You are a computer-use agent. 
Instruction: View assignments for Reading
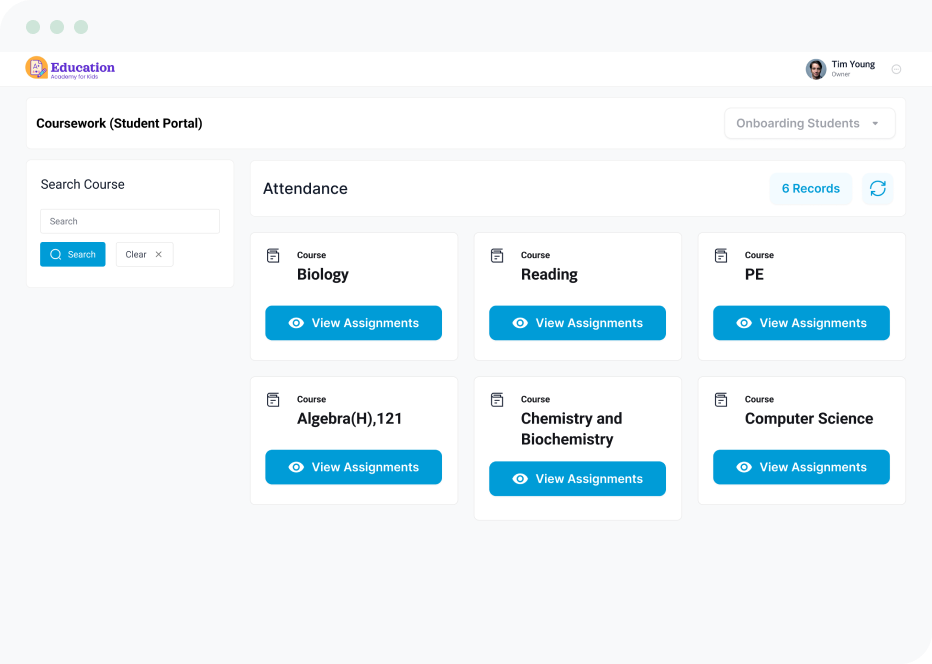tap(577, 323)
